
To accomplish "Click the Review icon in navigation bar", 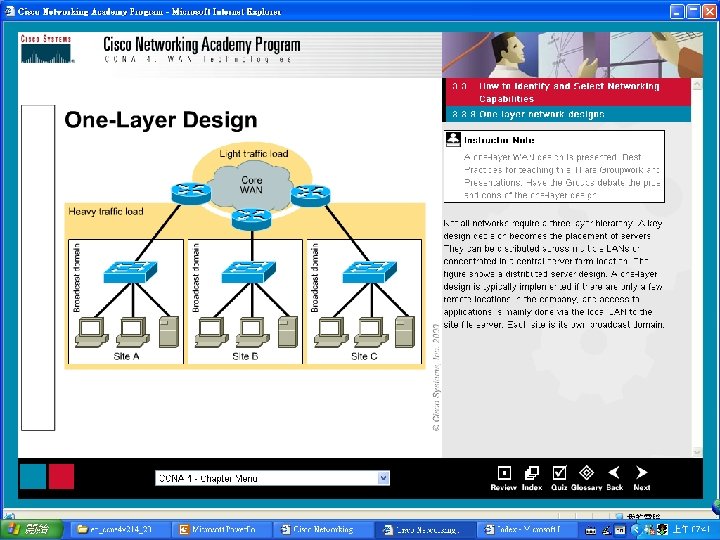I will 504,472.
